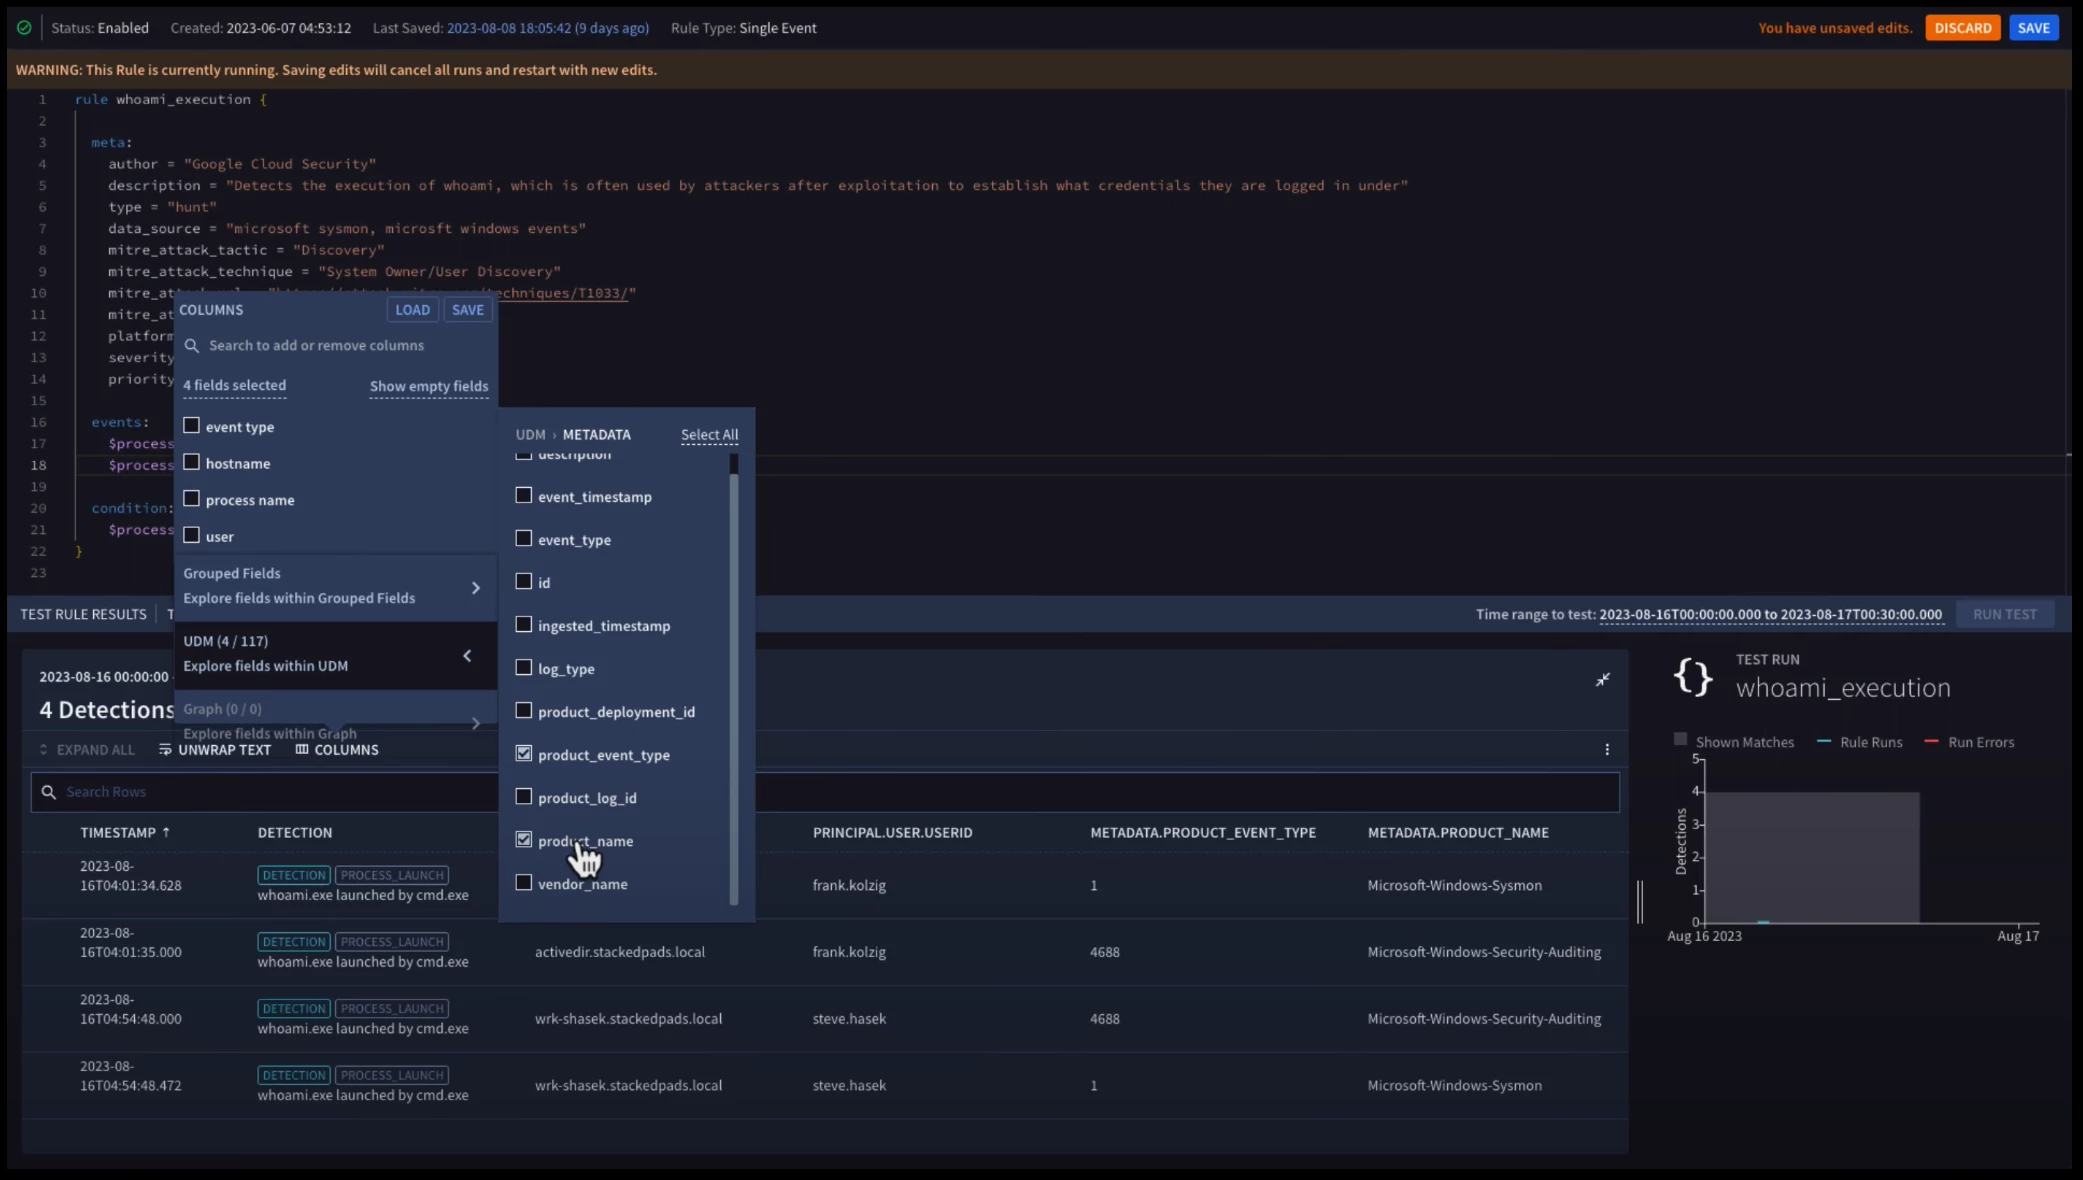Click the green enabled status icon
This screenshot has height=1180, width=2083.
pos(24,28)
